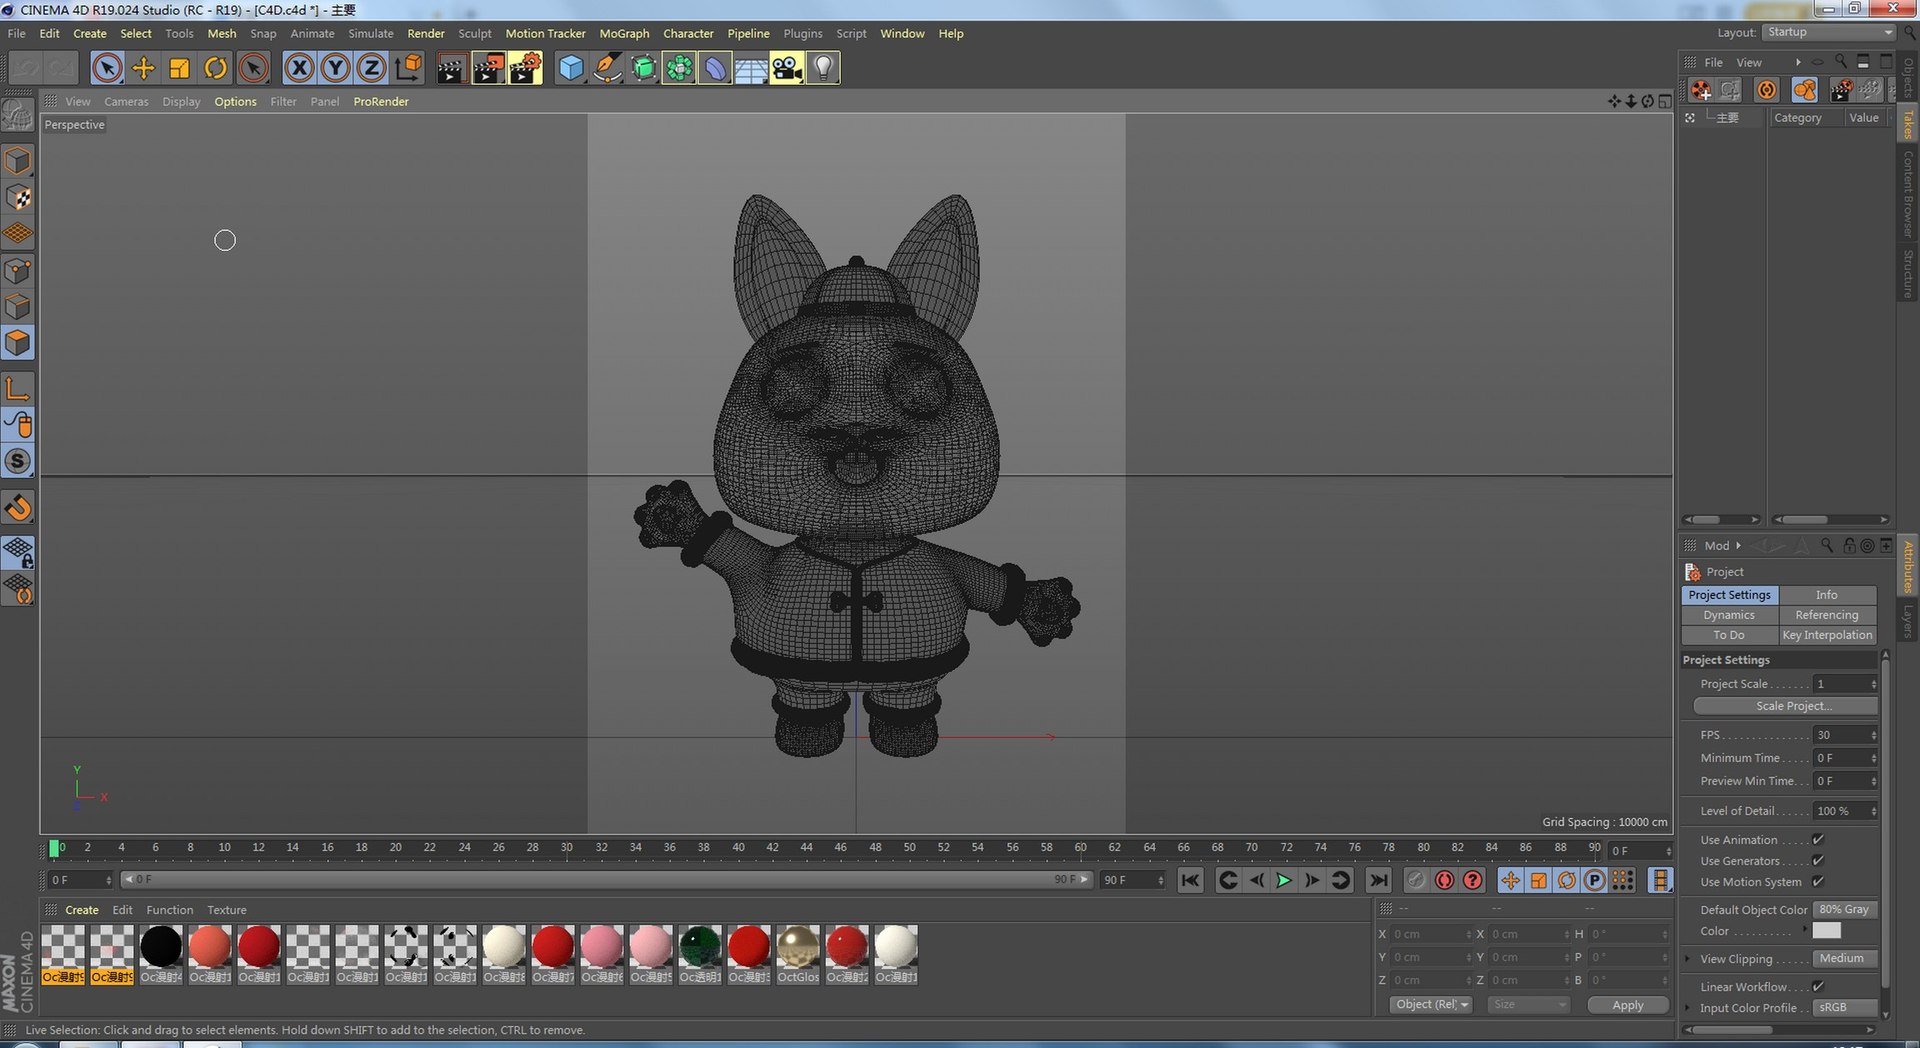
Task: Select the Live Selection tool
Action: (x=107, y=68)
